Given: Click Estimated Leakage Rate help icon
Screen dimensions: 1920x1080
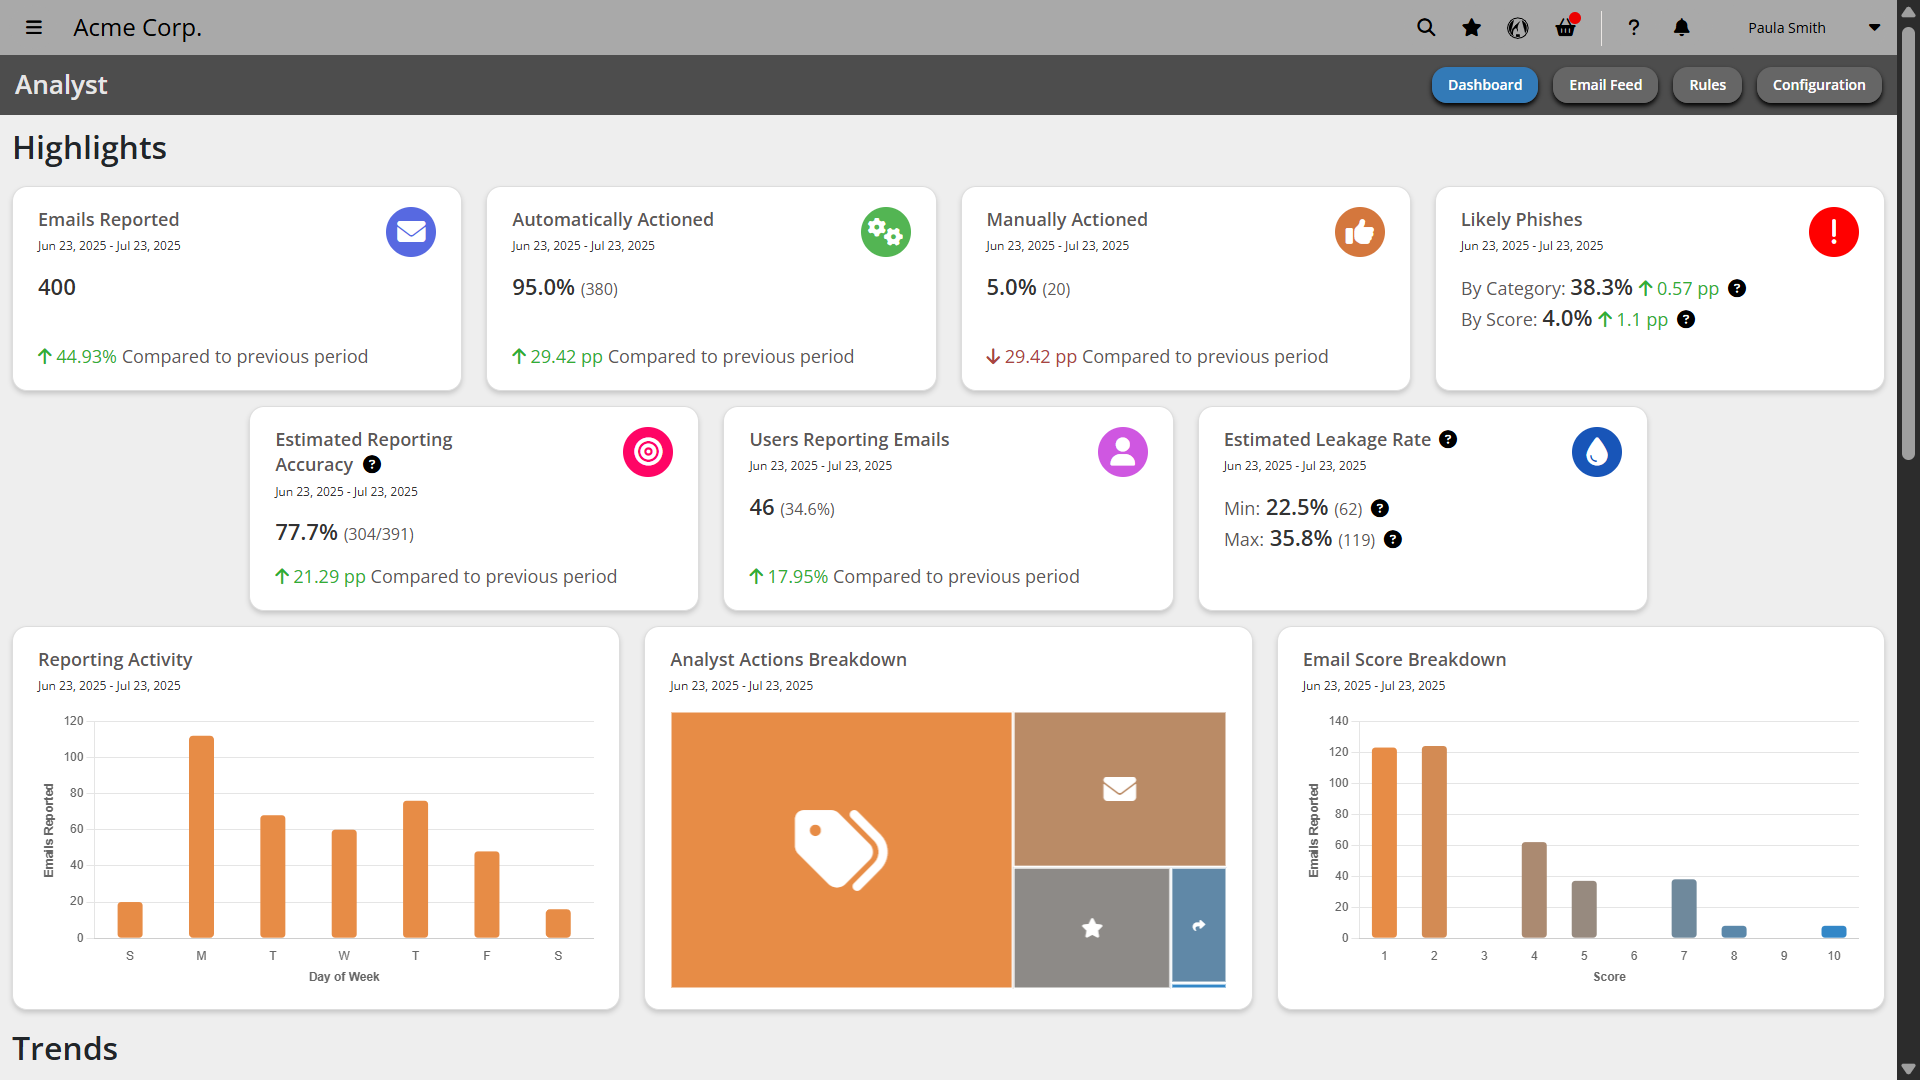Looking at the screenshot, I should coord(1448,440).
